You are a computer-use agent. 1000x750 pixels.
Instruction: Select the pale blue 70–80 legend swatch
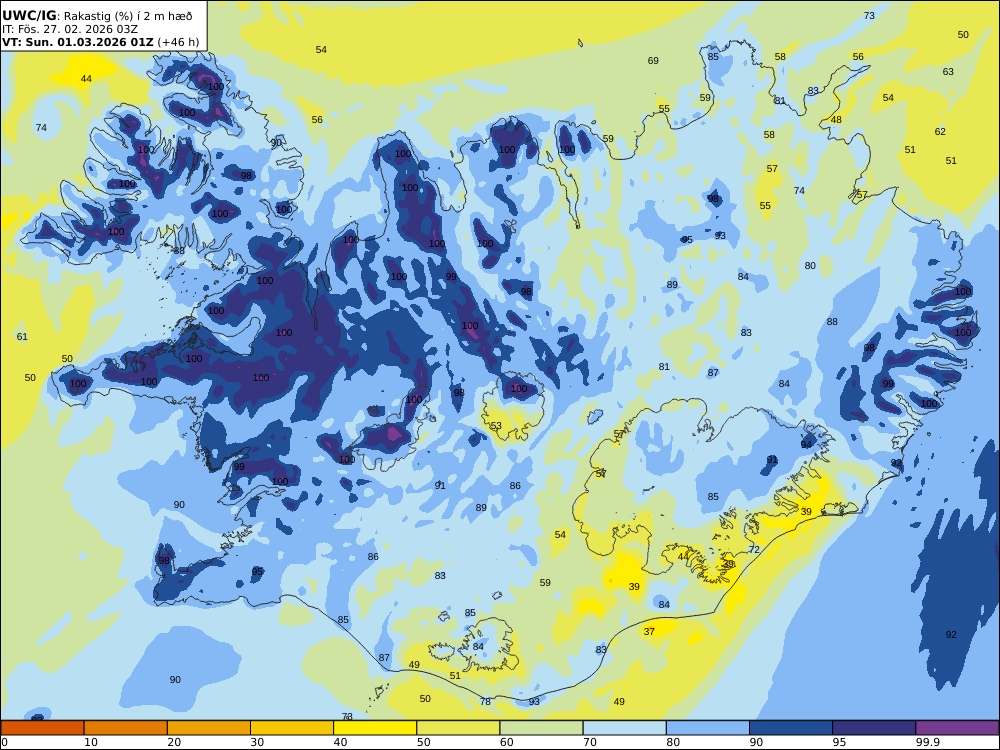[x=624, y=728]
